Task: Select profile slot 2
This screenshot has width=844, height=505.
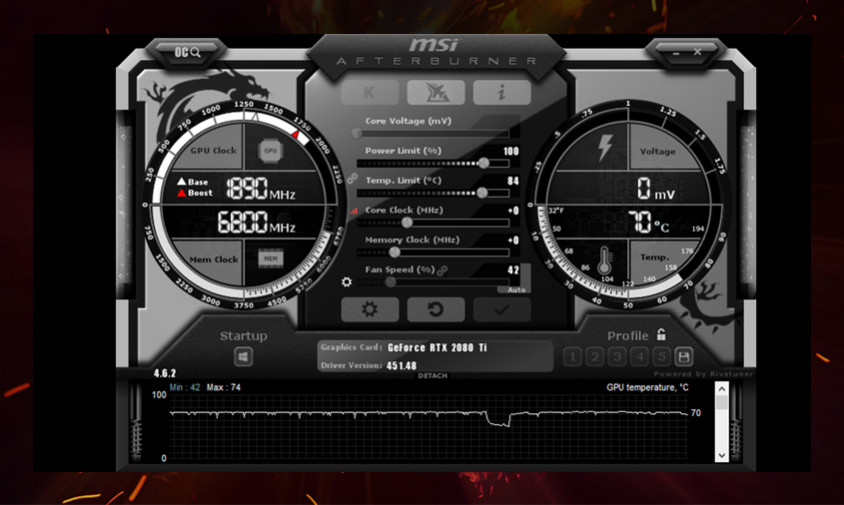Action: 595,356
